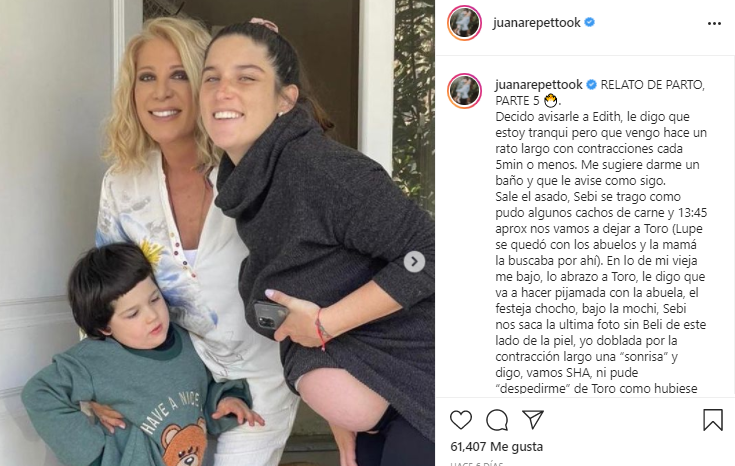Open juanarepettook profile picture in header

pos(465,23)
